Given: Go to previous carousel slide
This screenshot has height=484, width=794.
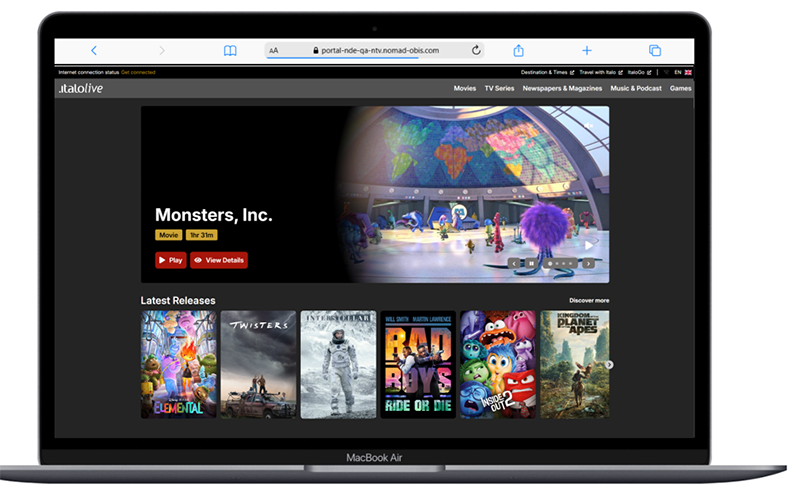Looking at the screenshot, I should tap(514, 264).
